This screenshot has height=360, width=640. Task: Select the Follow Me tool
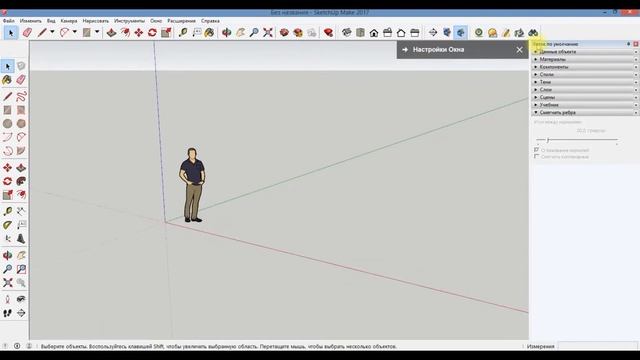(21, 181)
